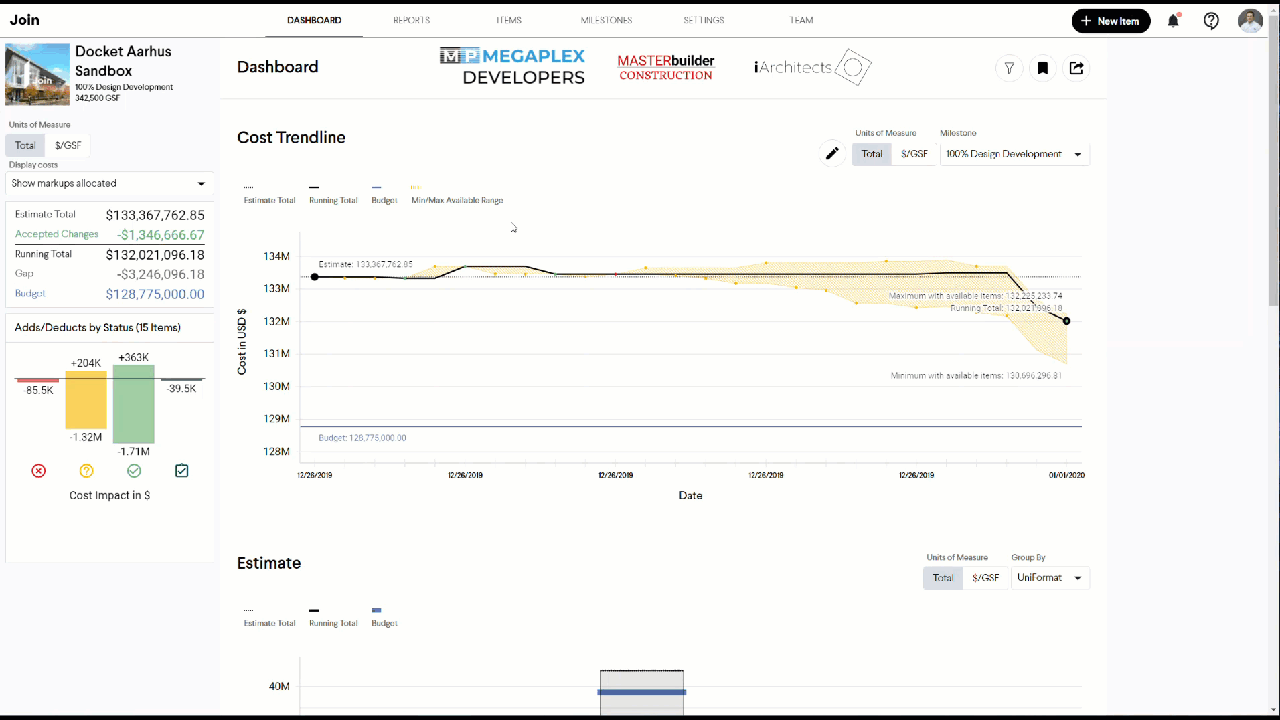Toggle Estimate Total legend in Cost Trendline

pos(269,195)
